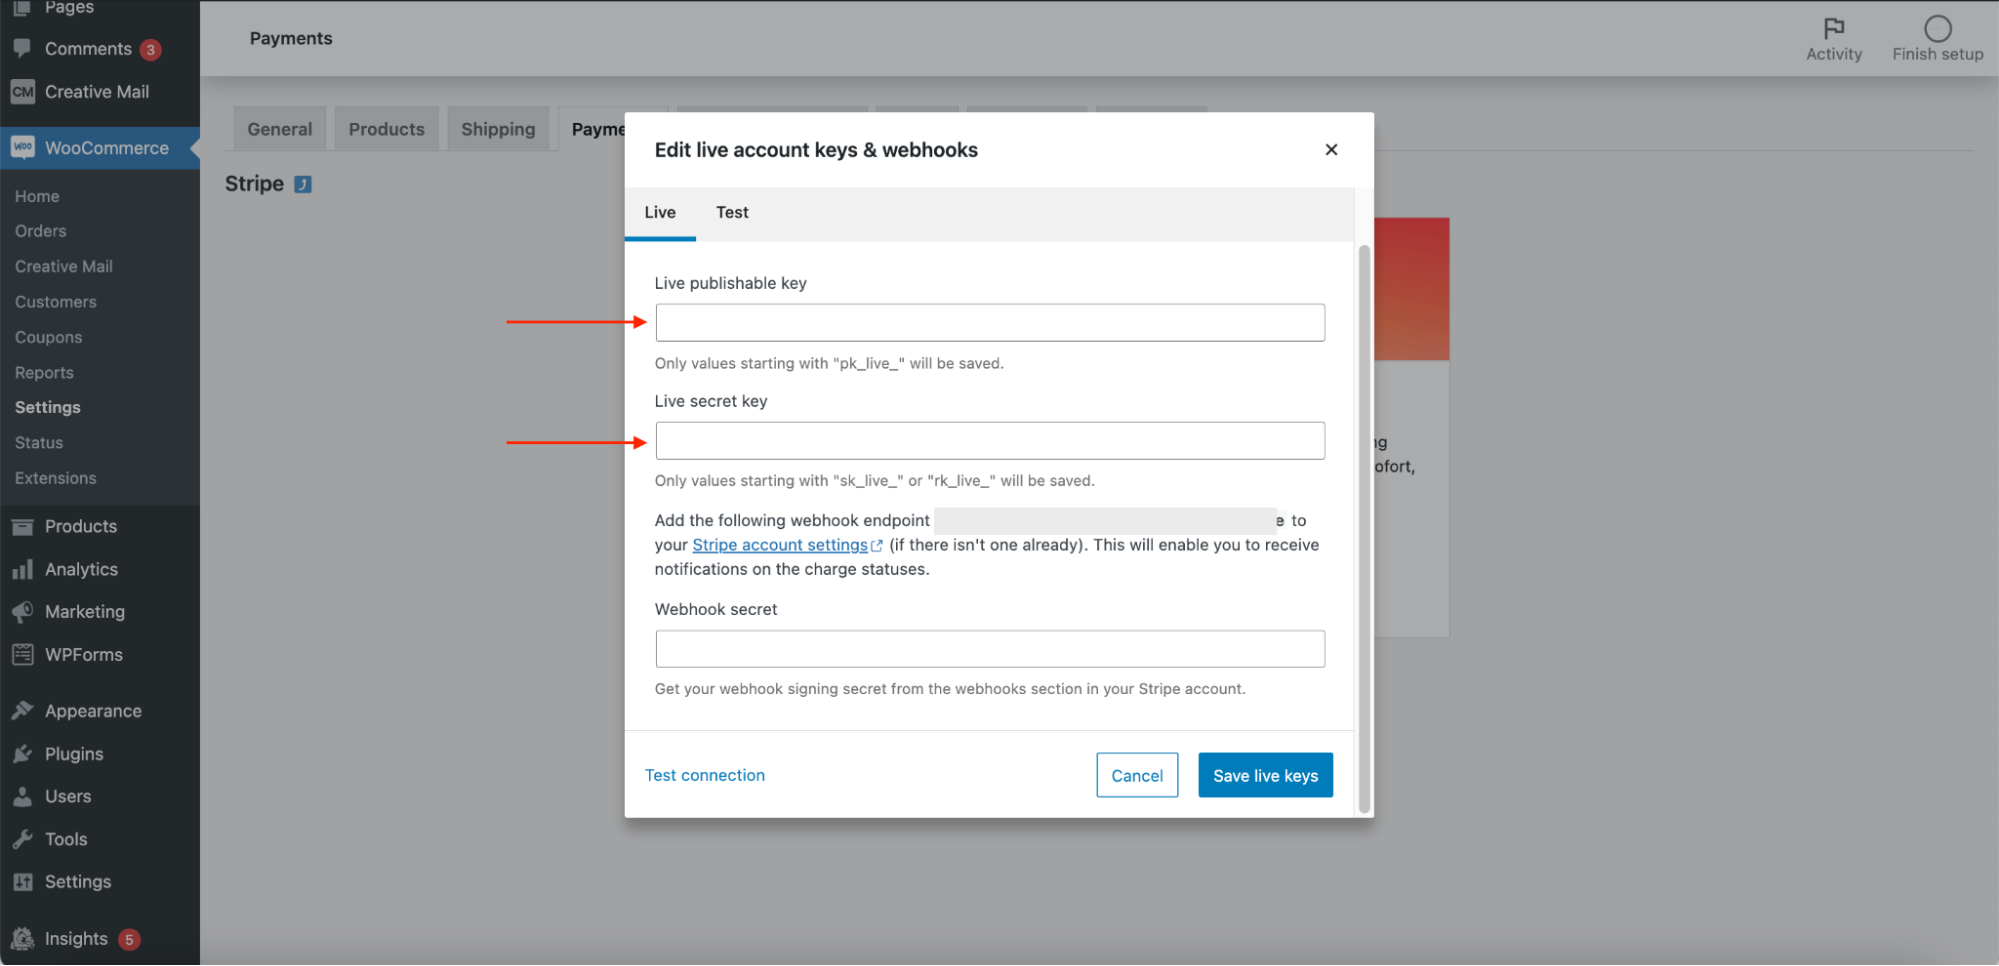
Task: Switch to the Test keys tab
Action: coord(731,212)
